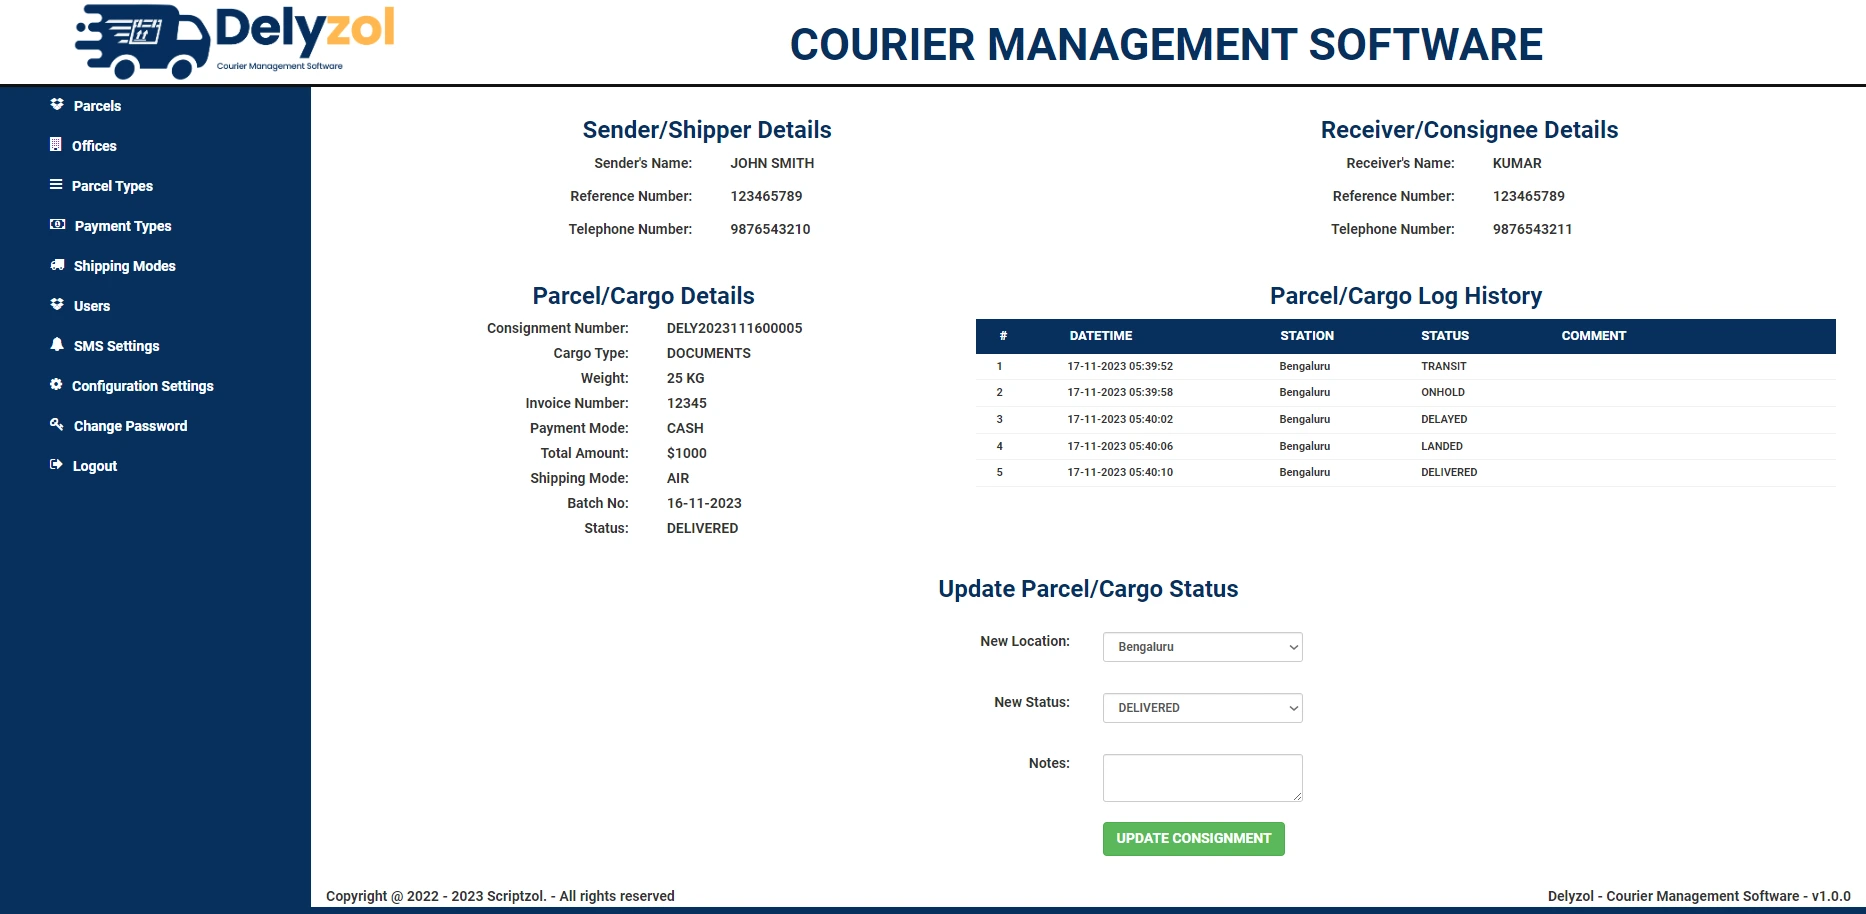Select Change Password link

131,426
